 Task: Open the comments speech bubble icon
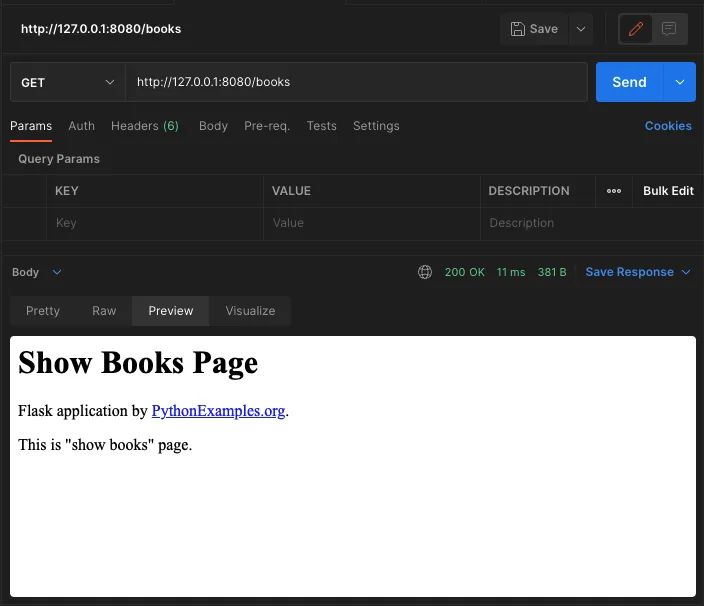(669, 29)
